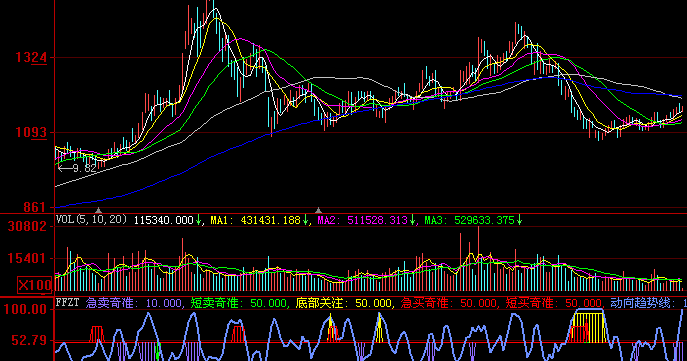Select the FFZT indicator name
687x361 pixels.
click(67, 302)
